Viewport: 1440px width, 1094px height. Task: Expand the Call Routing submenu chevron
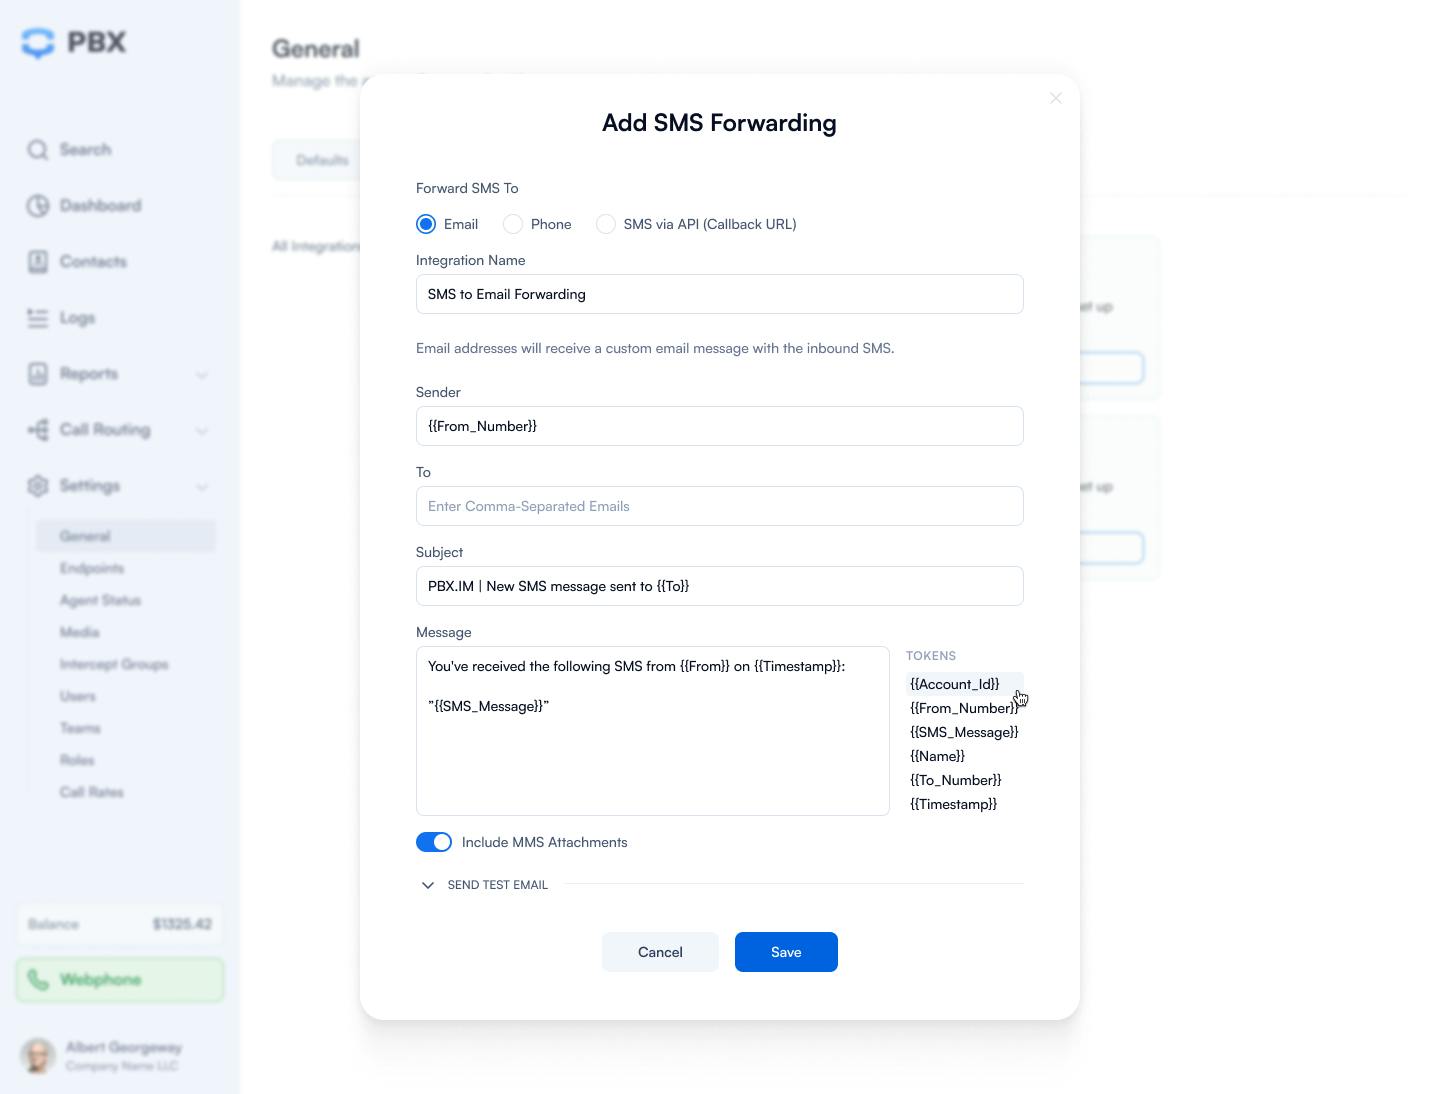tap(202, 431)
